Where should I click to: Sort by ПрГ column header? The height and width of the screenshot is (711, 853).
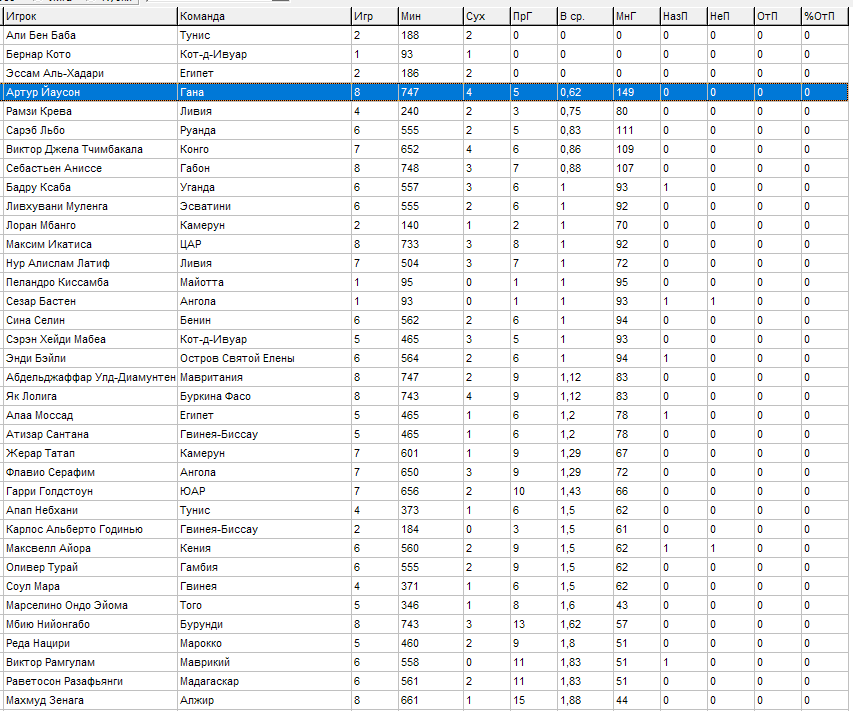(531, 17)
